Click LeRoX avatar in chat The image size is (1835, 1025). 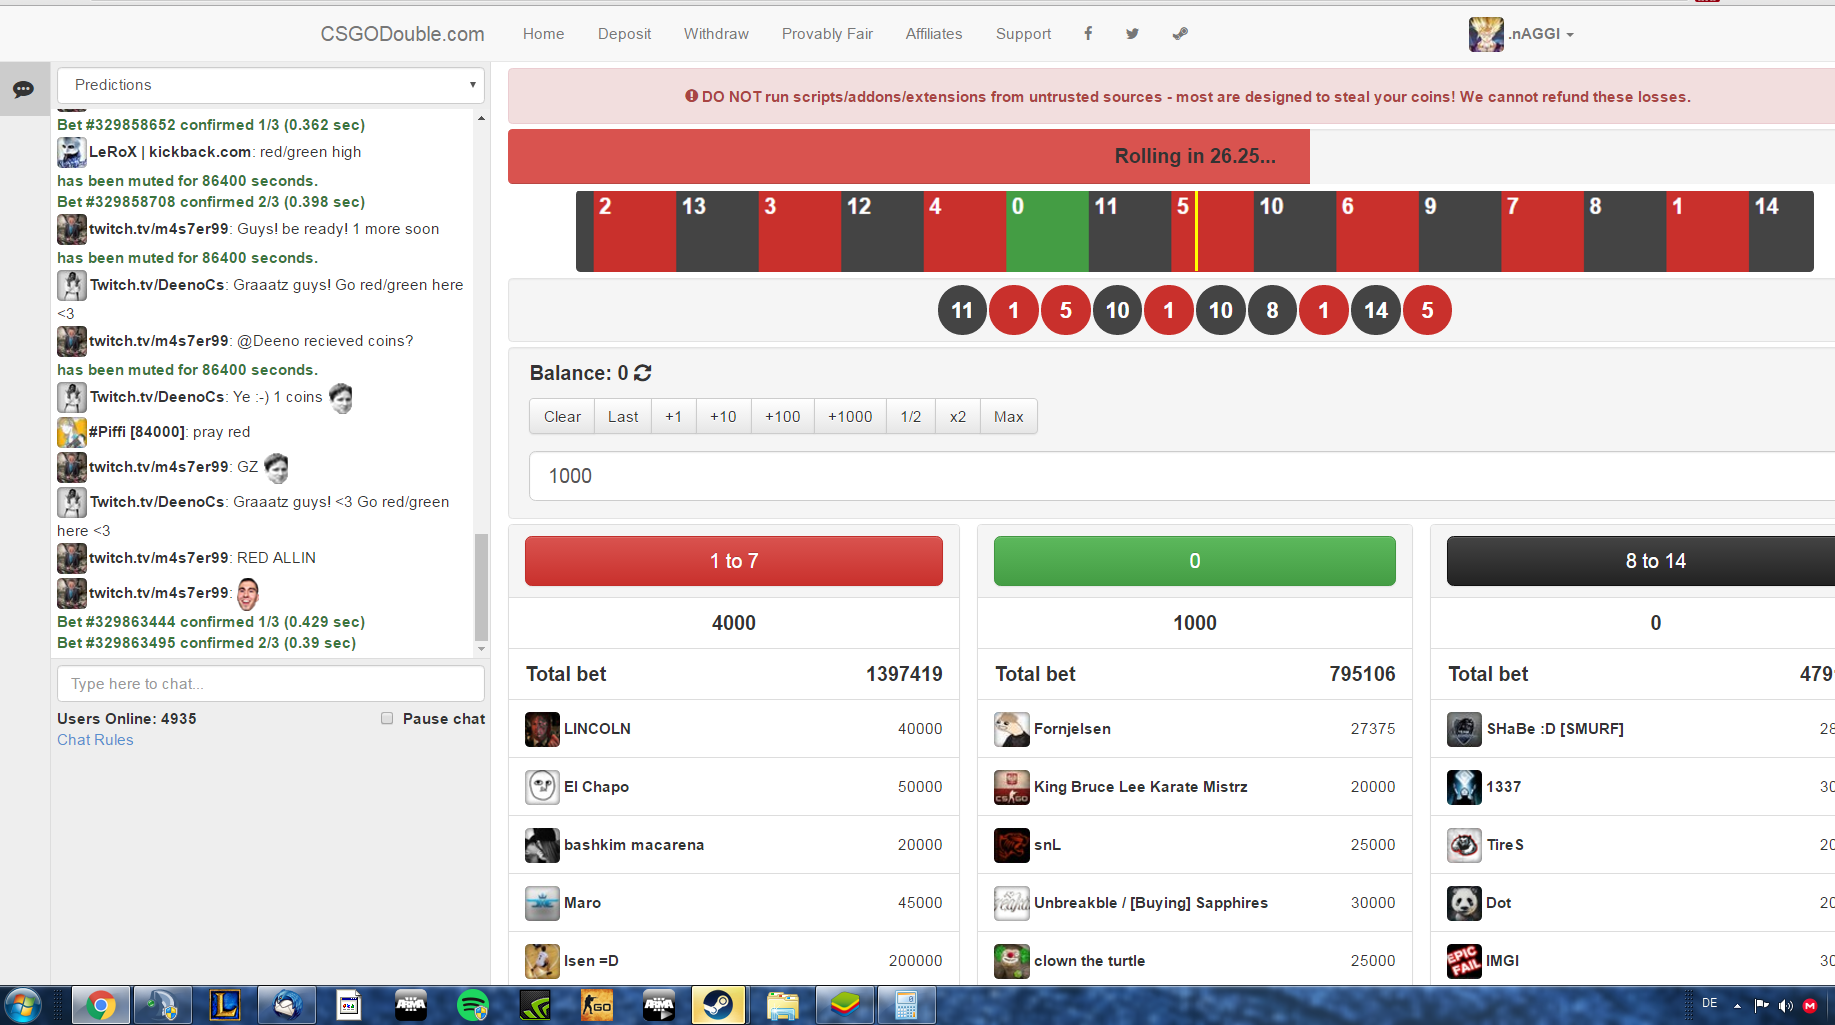coord(71,152)
